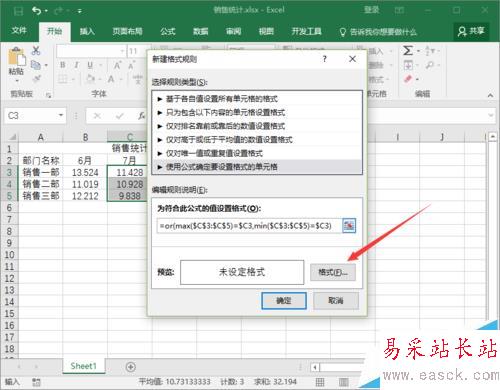Click 登录 in the title bar

click(x=371, y=10)
